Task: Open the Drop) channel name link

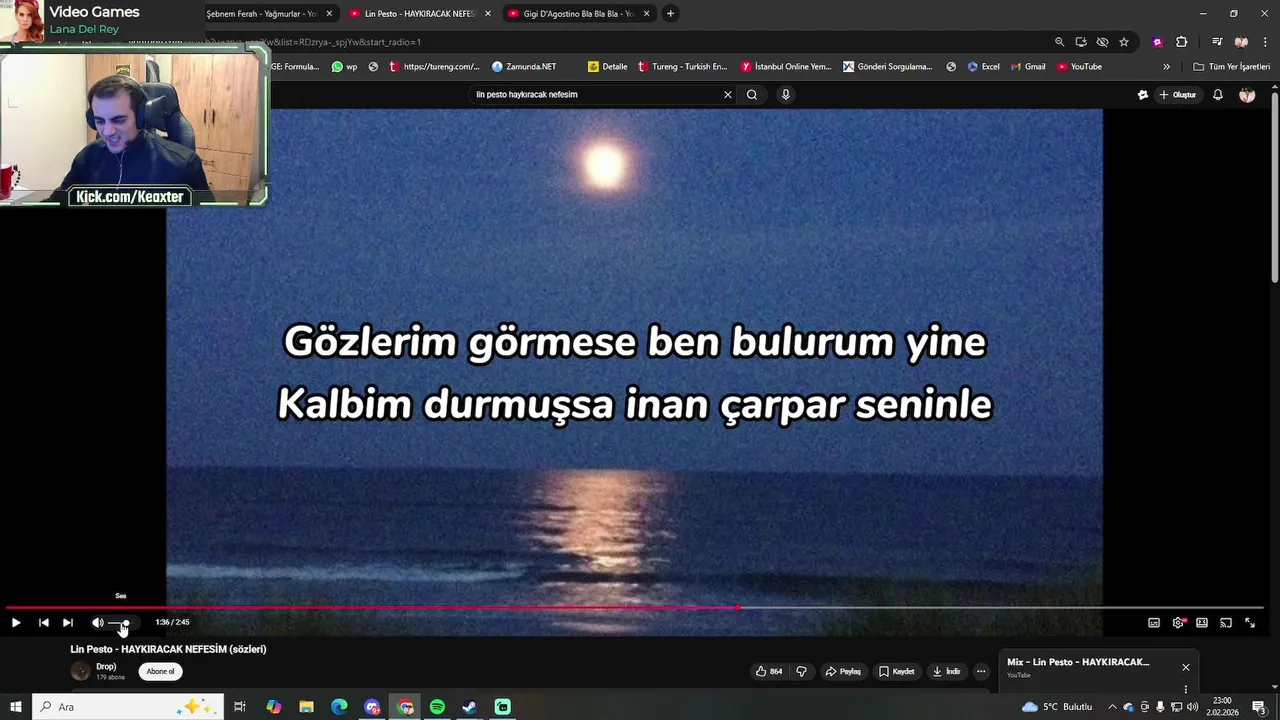Action: 106,667
